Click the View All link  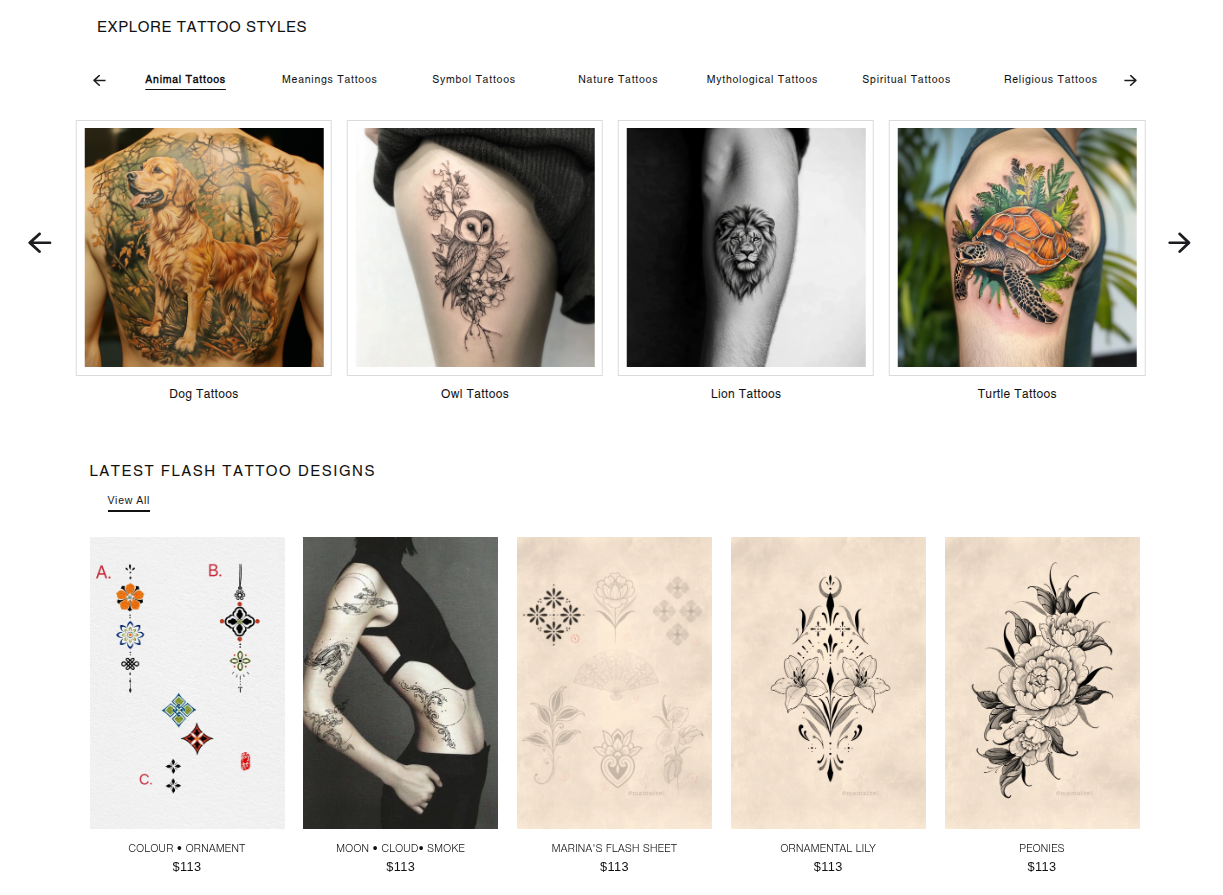click(129, 501)
